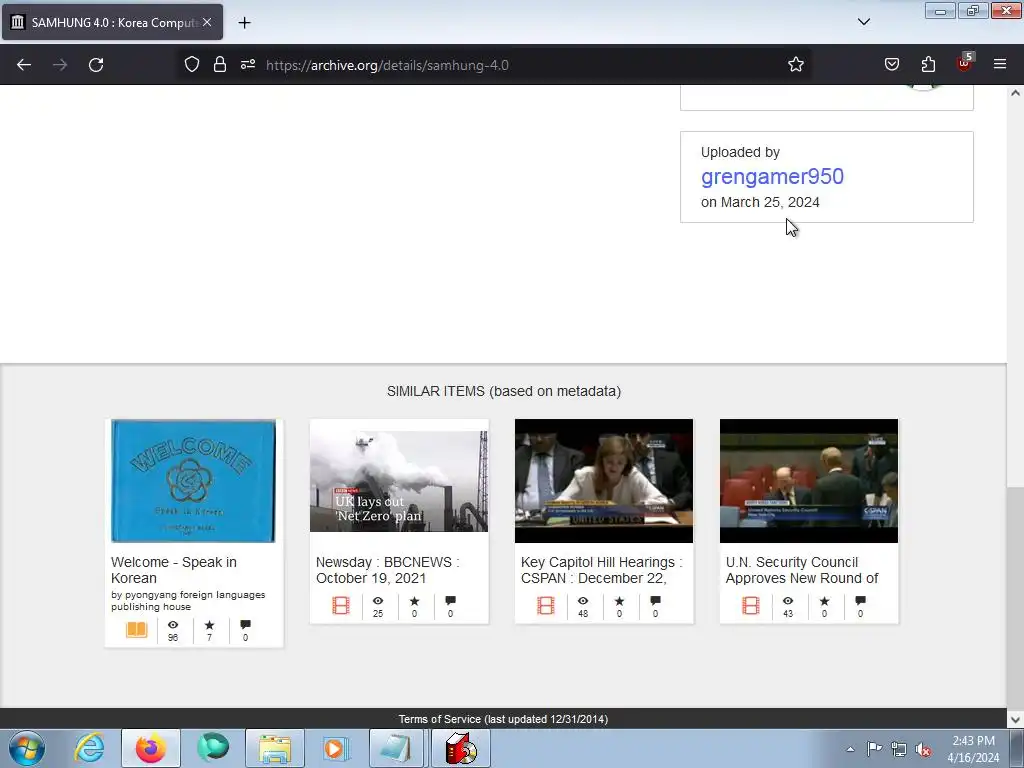Click U.N. Security Council Approves title
This screenshot has height=768, width=1024.
click(802, 570)
